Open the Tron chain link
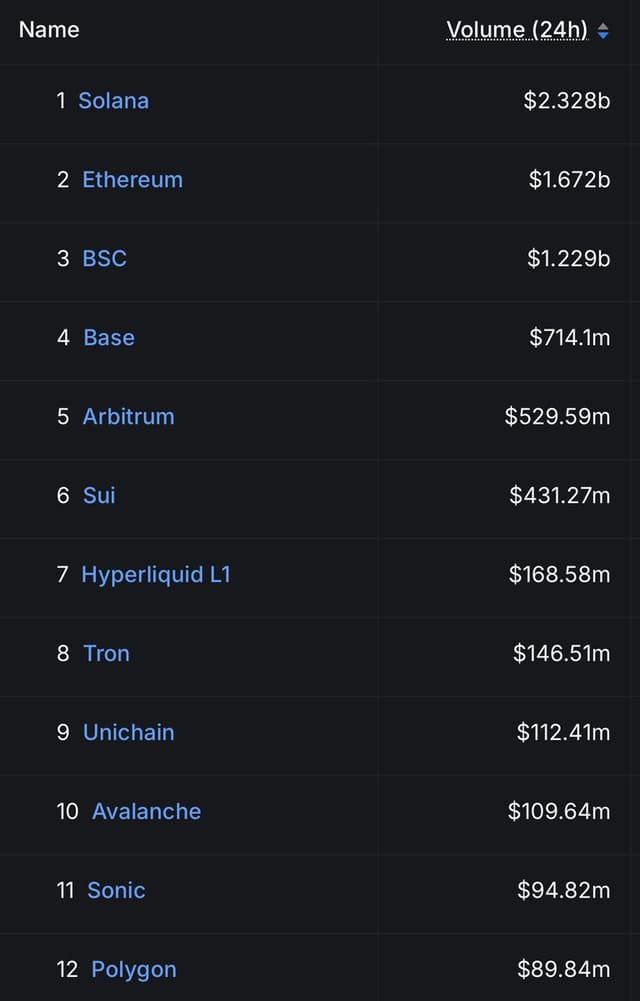The height and width of the screenshot is (1001, 640). pos(107,654)
